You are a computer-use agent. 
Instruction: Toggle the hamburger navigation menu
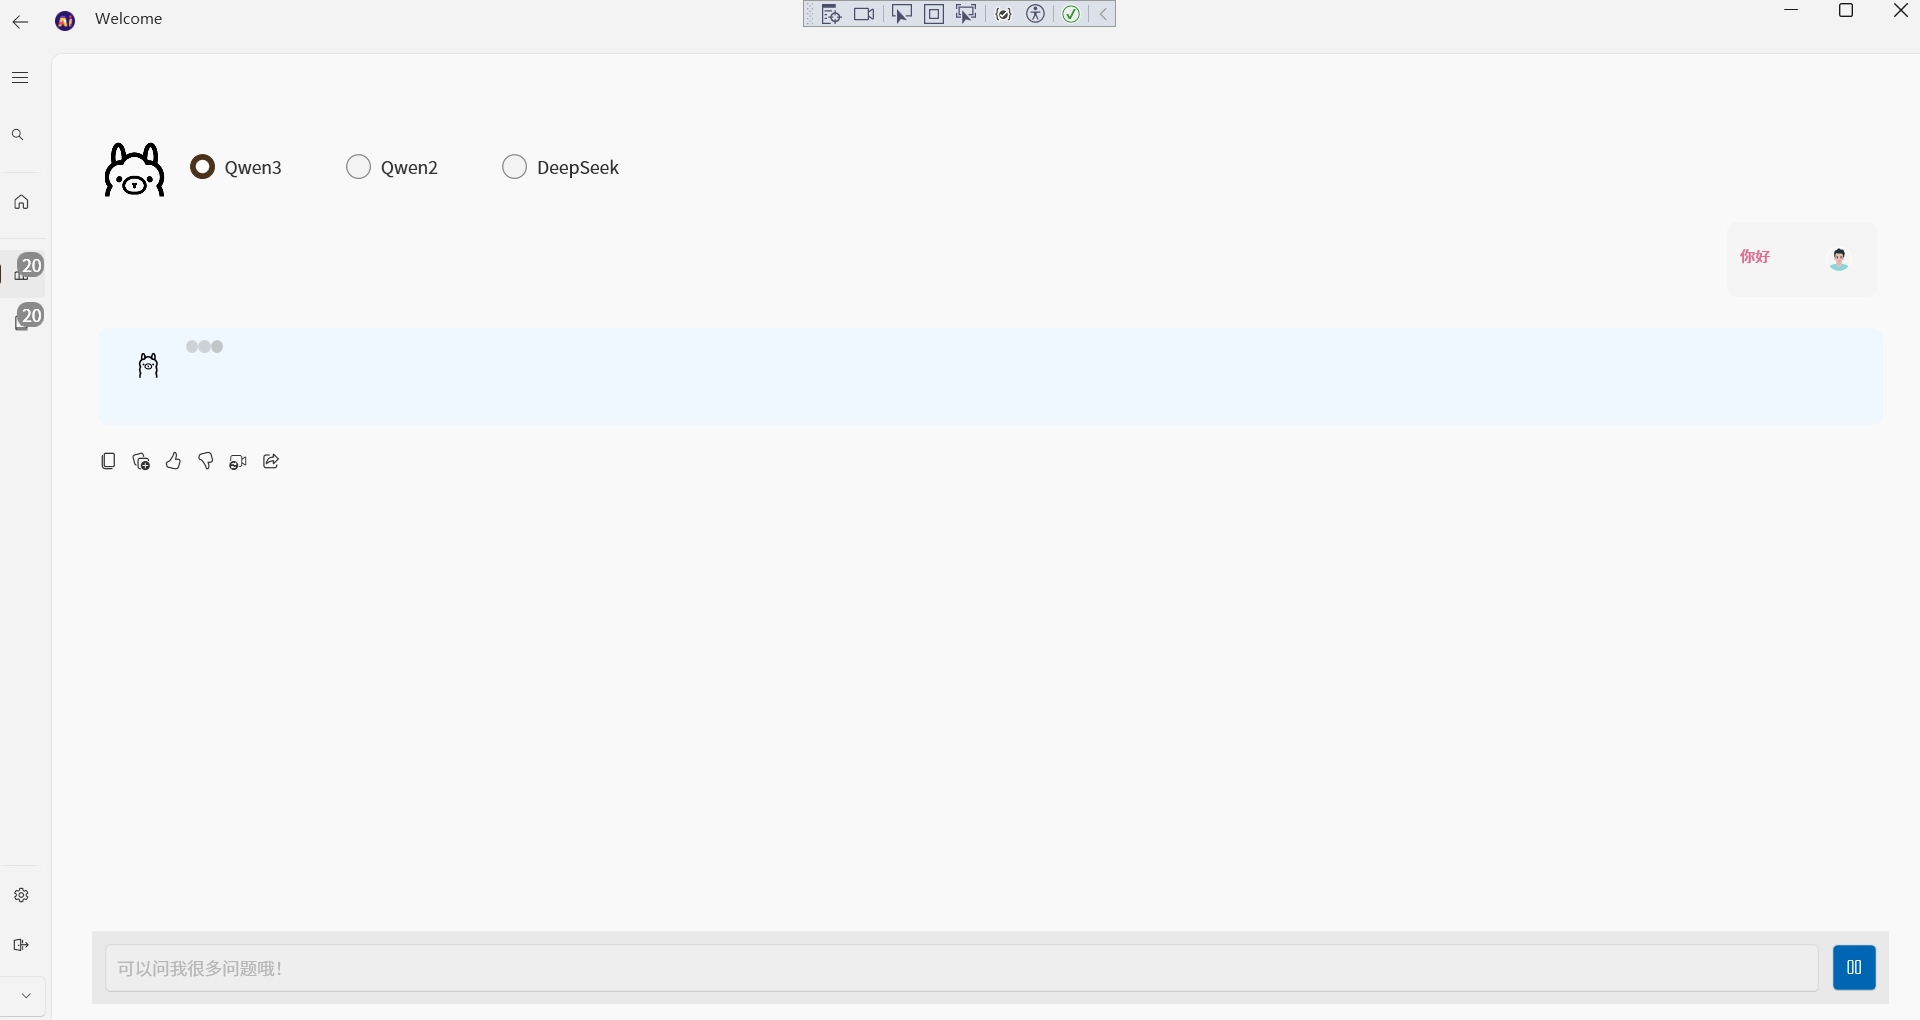pos(20,78)
